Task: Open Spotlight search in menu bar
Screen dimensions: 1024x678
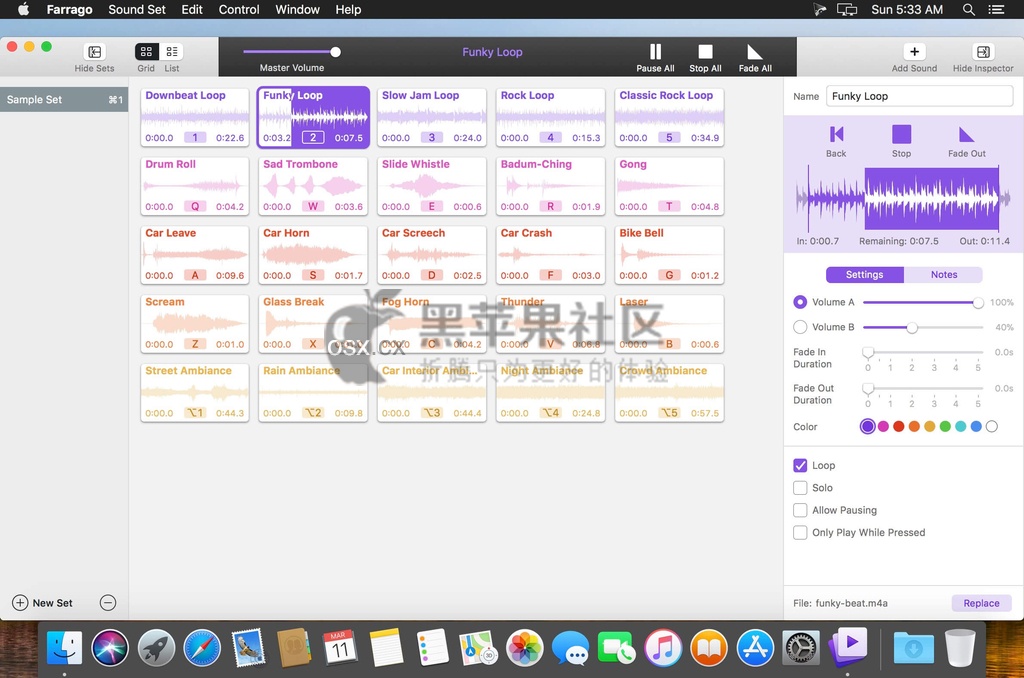Action: [x=968, y=10]
